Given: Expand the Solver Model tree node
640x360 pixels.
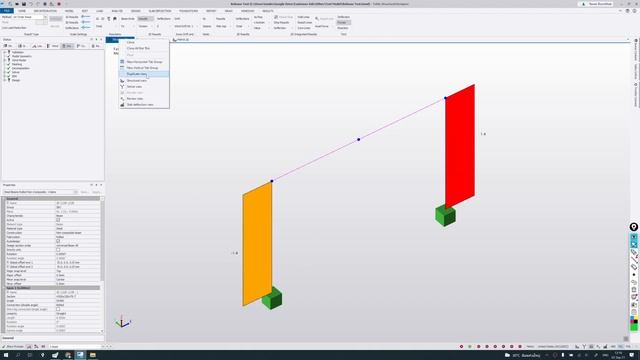Looking at the screenshot, I should point(4,60).
